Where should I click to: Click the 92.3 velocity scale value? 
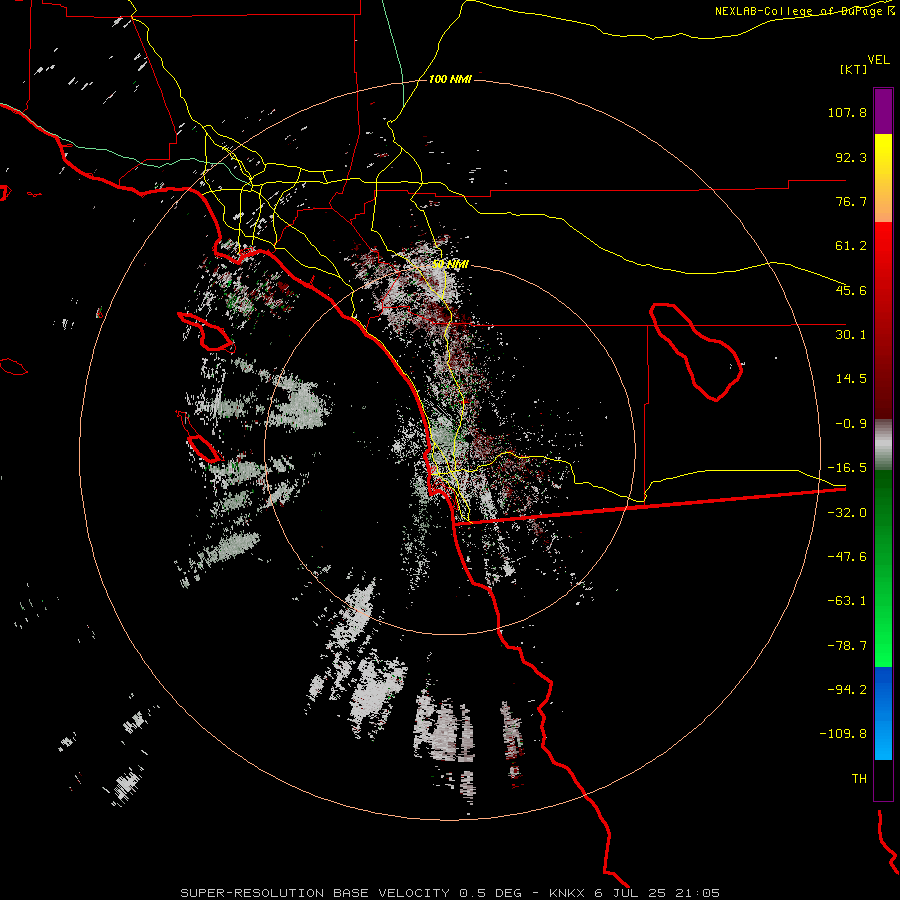(x=851, y=157)
